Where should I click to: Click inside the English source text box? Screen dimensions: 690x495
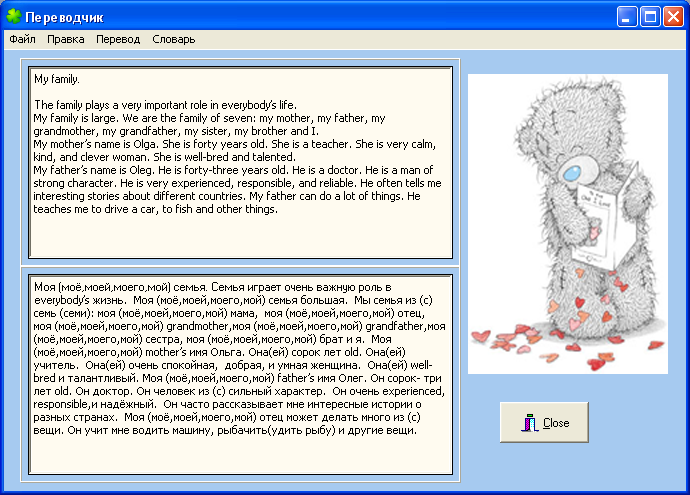[240, 162]
